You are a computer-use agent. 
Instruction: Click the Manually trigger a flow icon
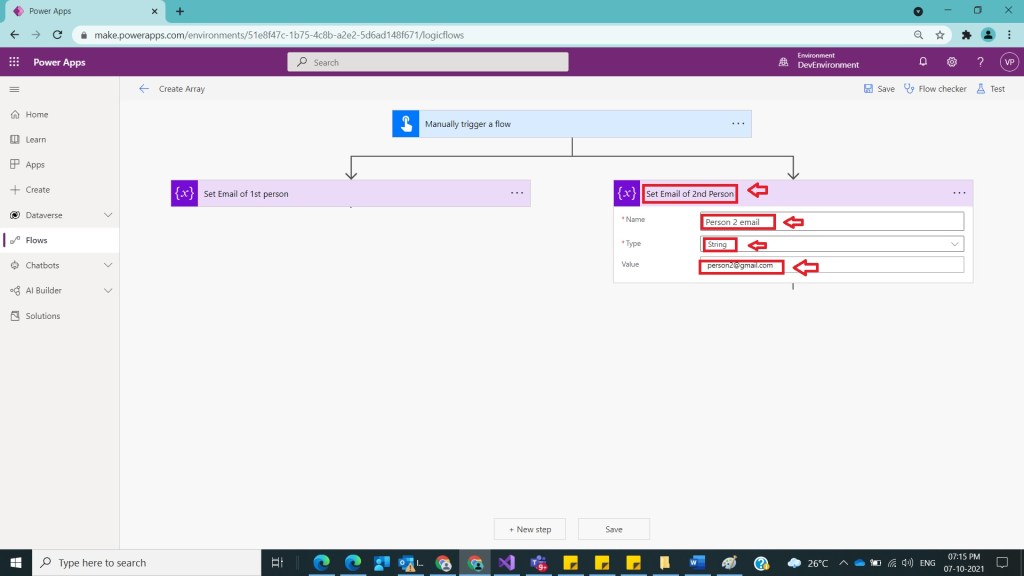point(405,124)
